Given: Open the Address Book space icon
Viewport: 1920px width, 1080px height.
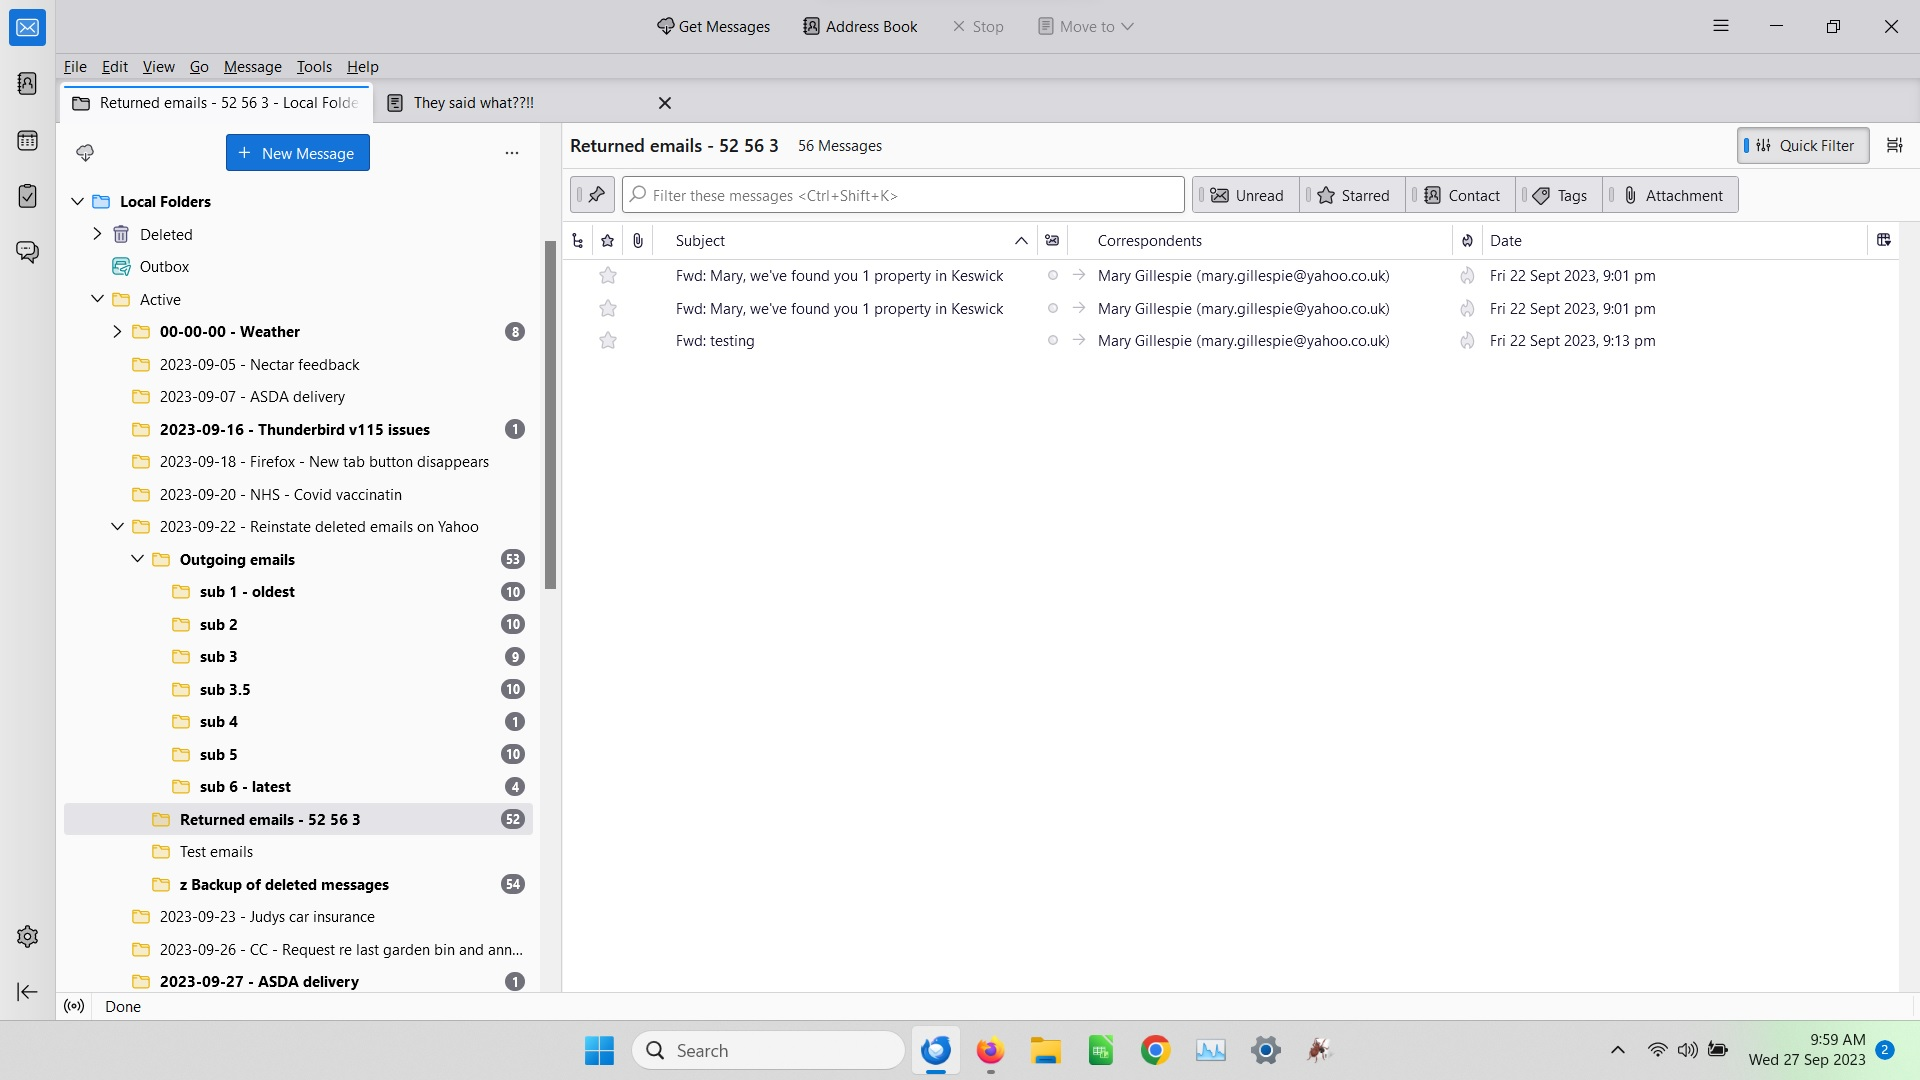Looking at the screenshot, I should coord(27,83).
